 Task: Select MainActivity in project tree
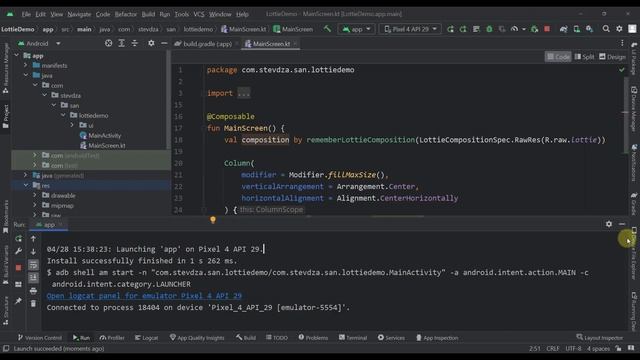(x=101, y=135)
